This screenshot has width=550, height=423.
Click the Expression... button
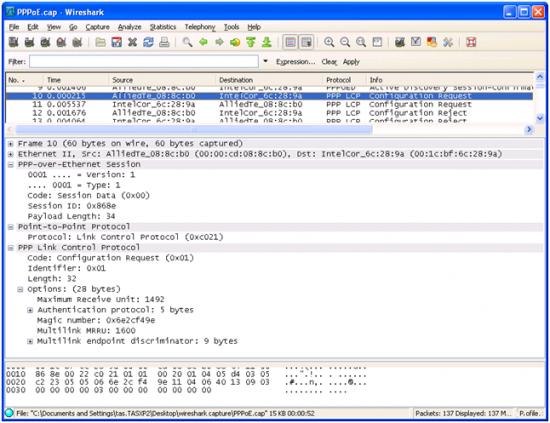click(295, 62)
